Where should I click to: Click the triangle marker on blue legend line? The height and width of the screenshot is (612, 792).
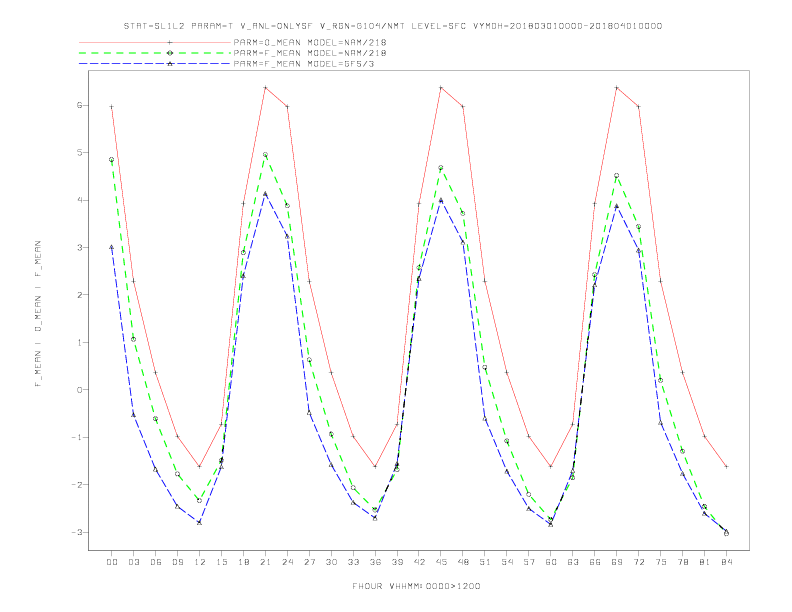pos(170,64)
